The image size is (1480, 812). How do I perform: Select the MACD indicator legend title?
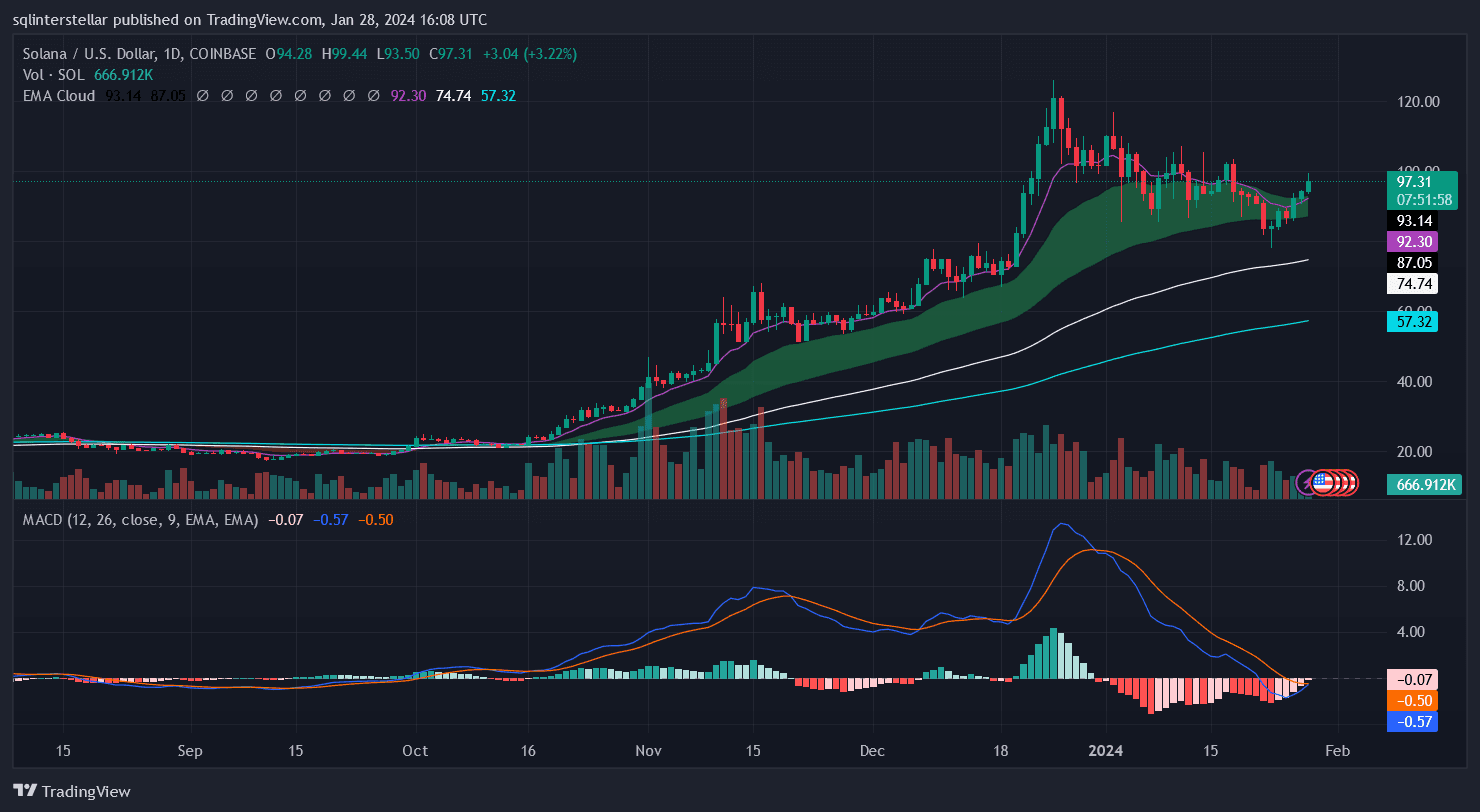pyautogui.click(x=135, y=520)
